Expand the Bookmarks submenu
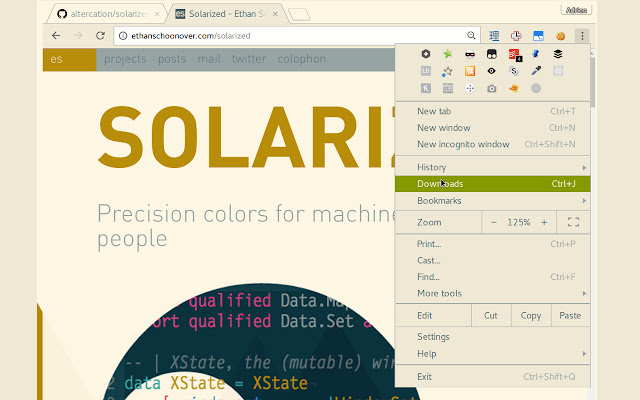The width and height of the screenshot is (640, 400). pos(493,200)
